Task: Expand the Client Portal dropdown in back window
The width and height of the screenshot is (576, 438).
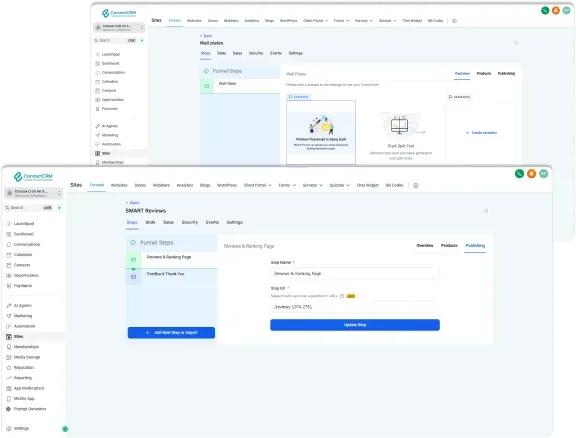Action: 327,21
